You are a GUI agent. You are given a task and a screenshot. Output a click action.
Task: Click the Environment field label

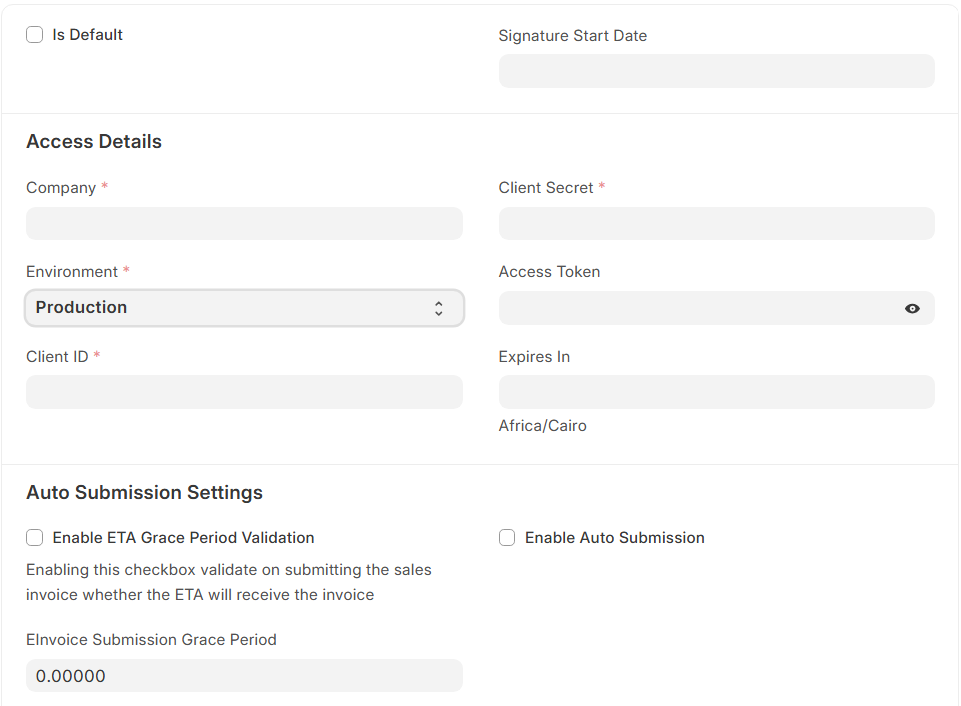[x=72, y=272]
